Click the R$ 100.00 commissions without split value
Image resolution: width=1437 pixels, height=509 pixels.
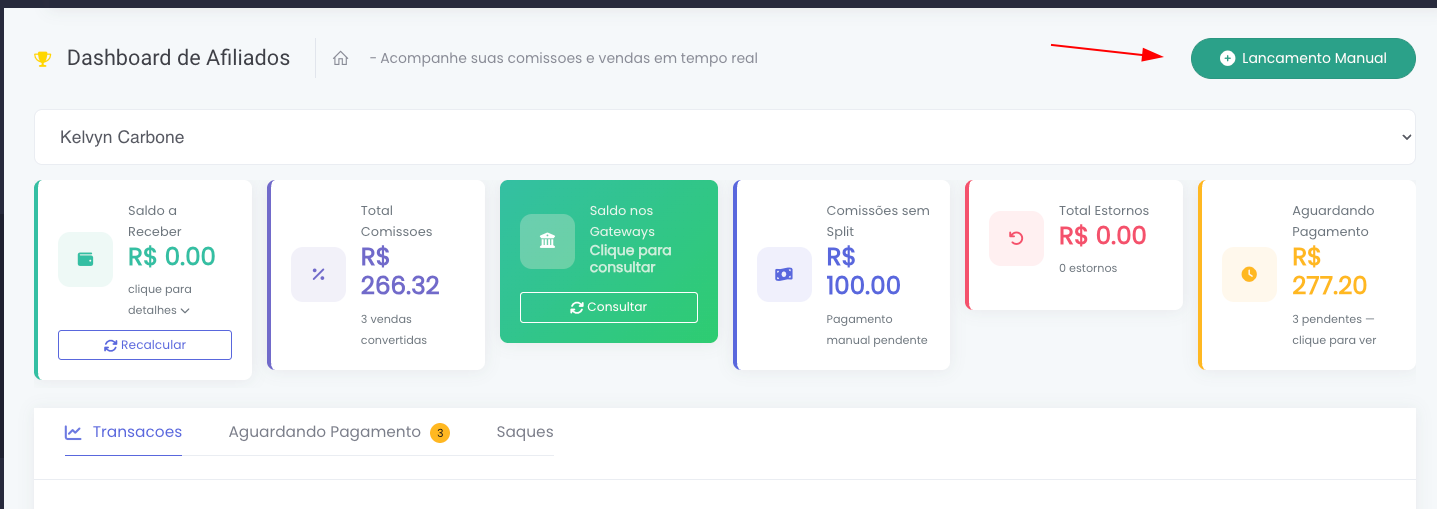click(x=864, y=271)
